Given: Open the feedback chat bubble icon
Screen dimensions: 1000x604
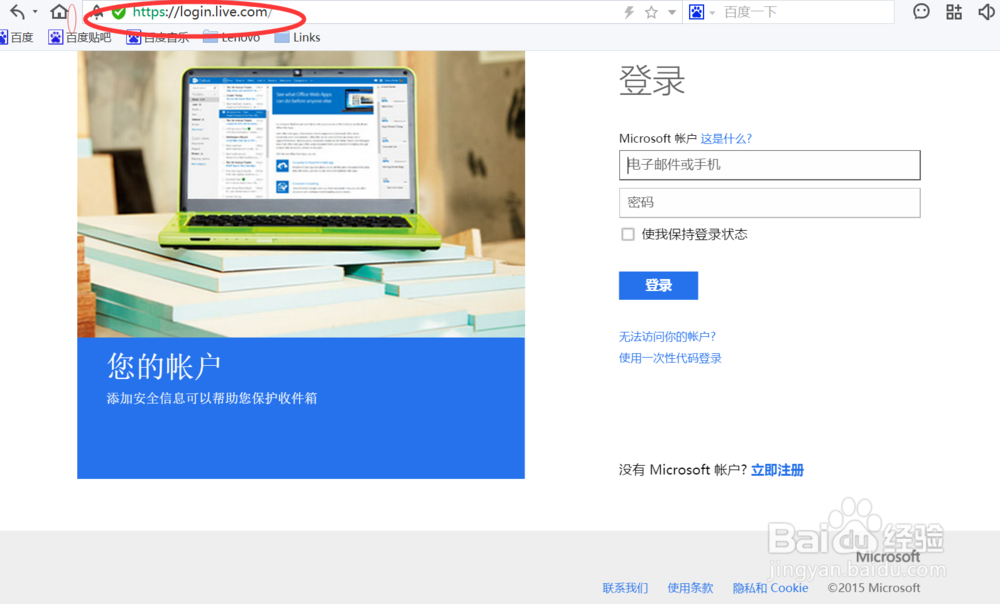Looking at the screenshot, I should 920,11.
